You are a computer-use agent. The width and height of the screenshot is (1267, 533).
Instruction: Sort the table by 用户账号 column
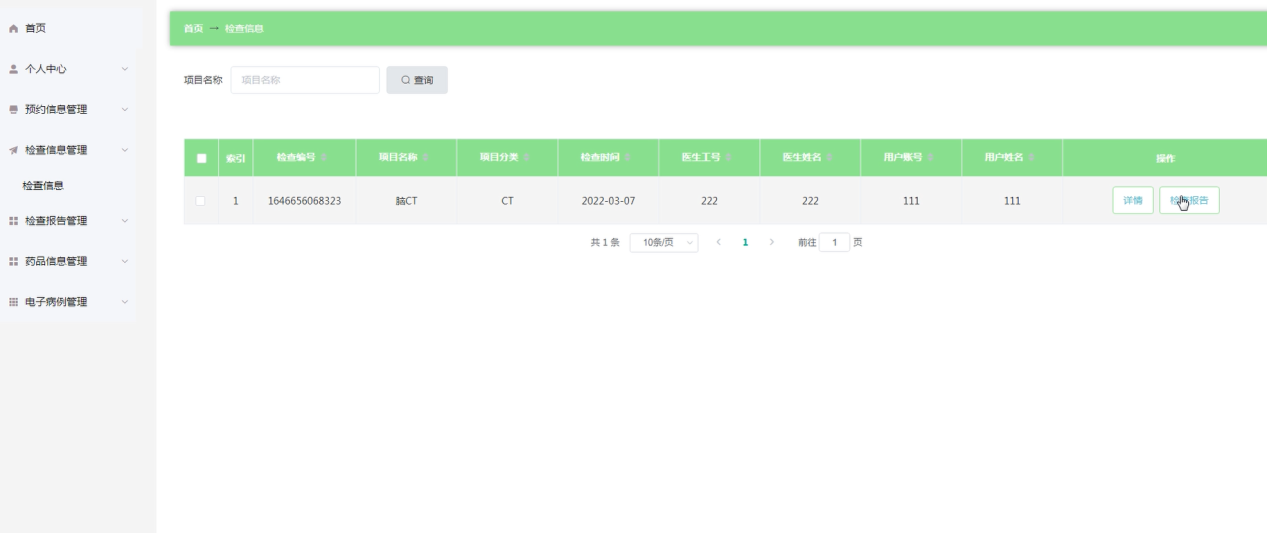click(932, 158)
